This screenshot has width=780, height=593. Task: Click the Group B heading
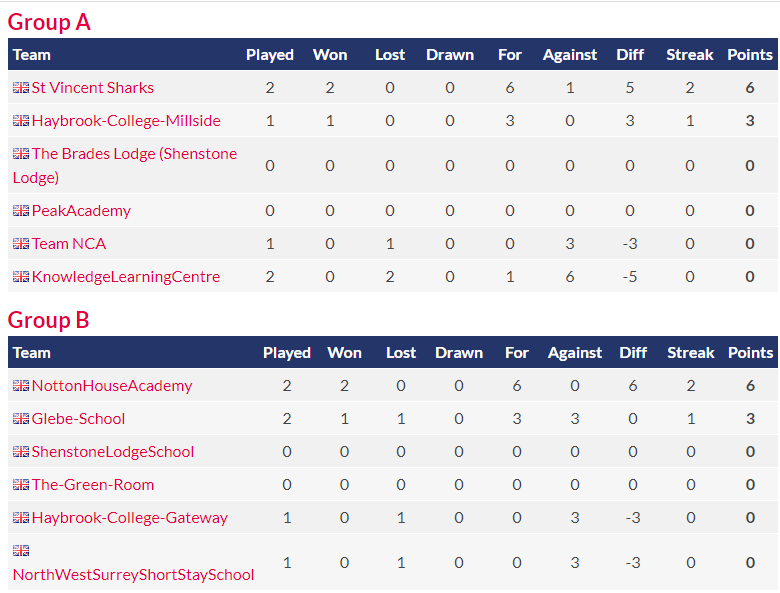tap(48, 320)
